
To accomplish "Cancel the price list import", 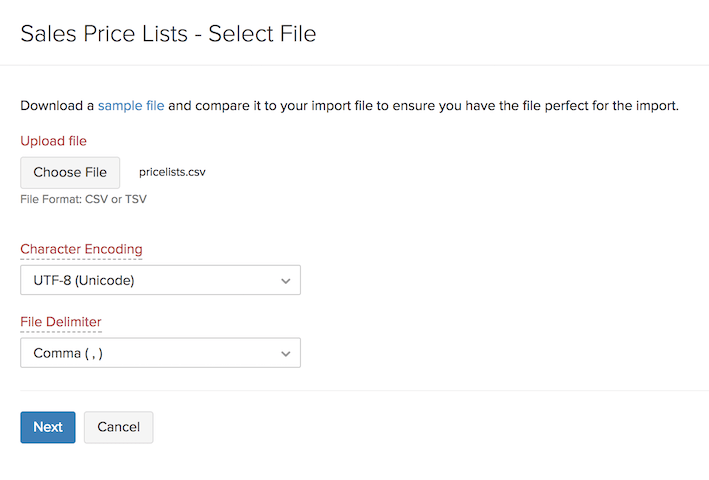I will pyautogui.click(x=118, y=427).
